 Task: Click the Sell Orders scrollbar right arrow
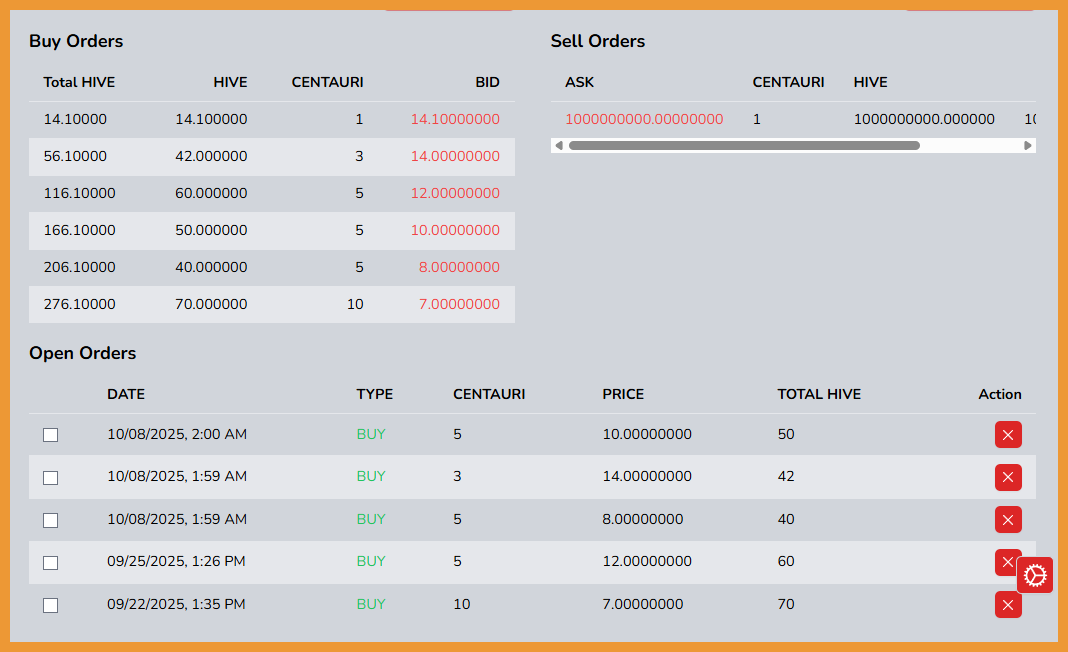[1028, 145]
